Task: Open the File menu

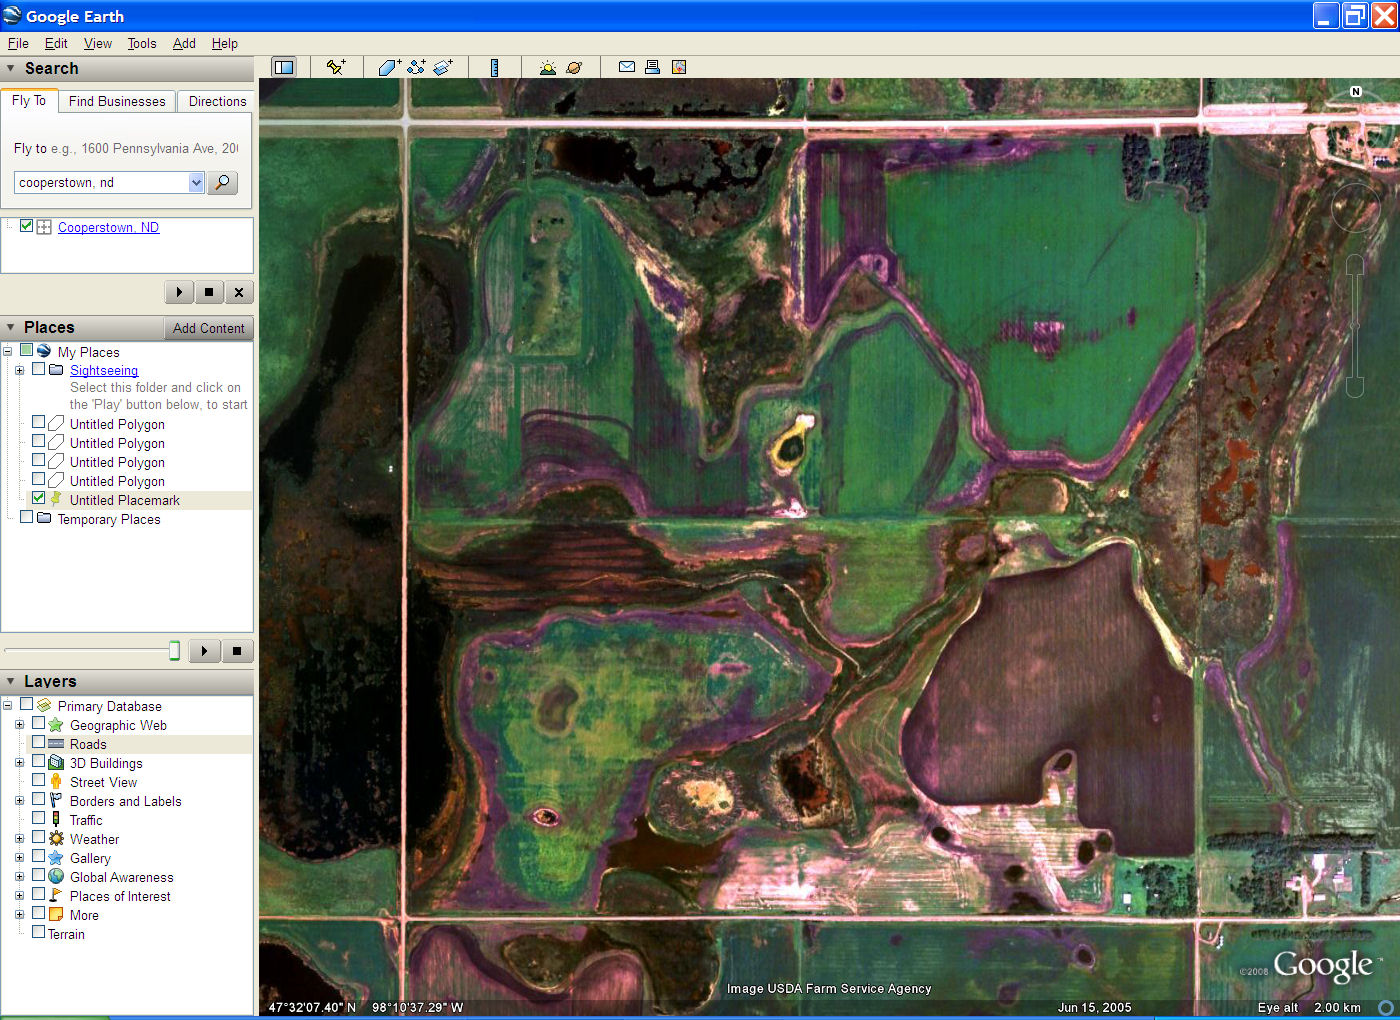Action: coord(18,43)
